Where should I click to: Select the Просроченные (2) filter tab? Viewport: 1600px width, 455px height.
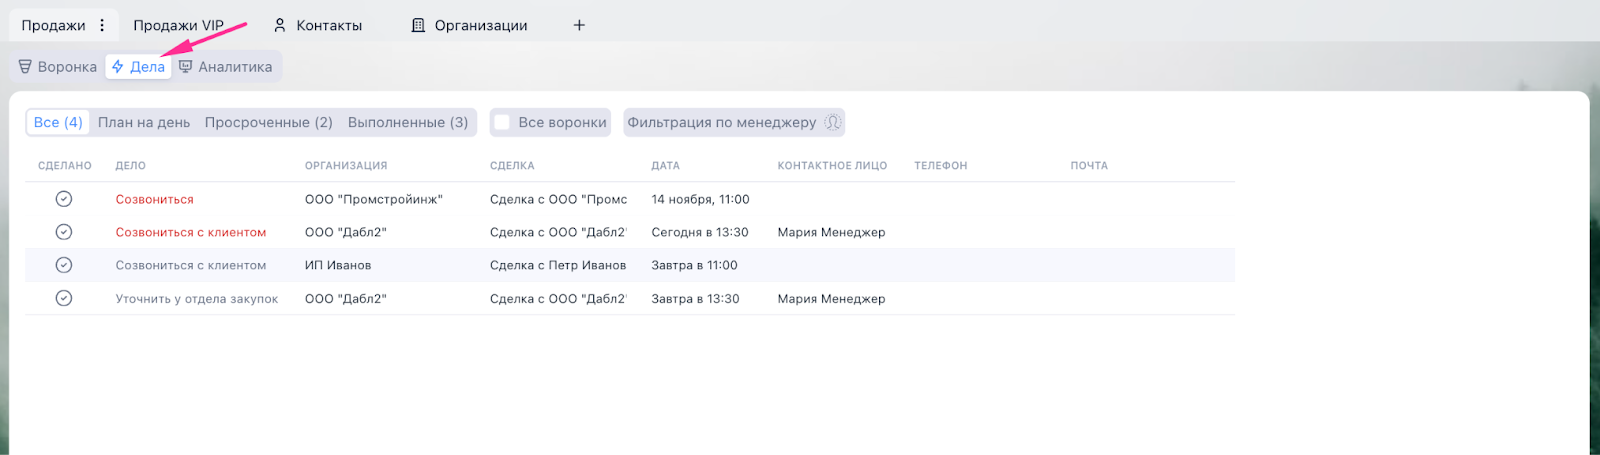click(x=268, y=123)
